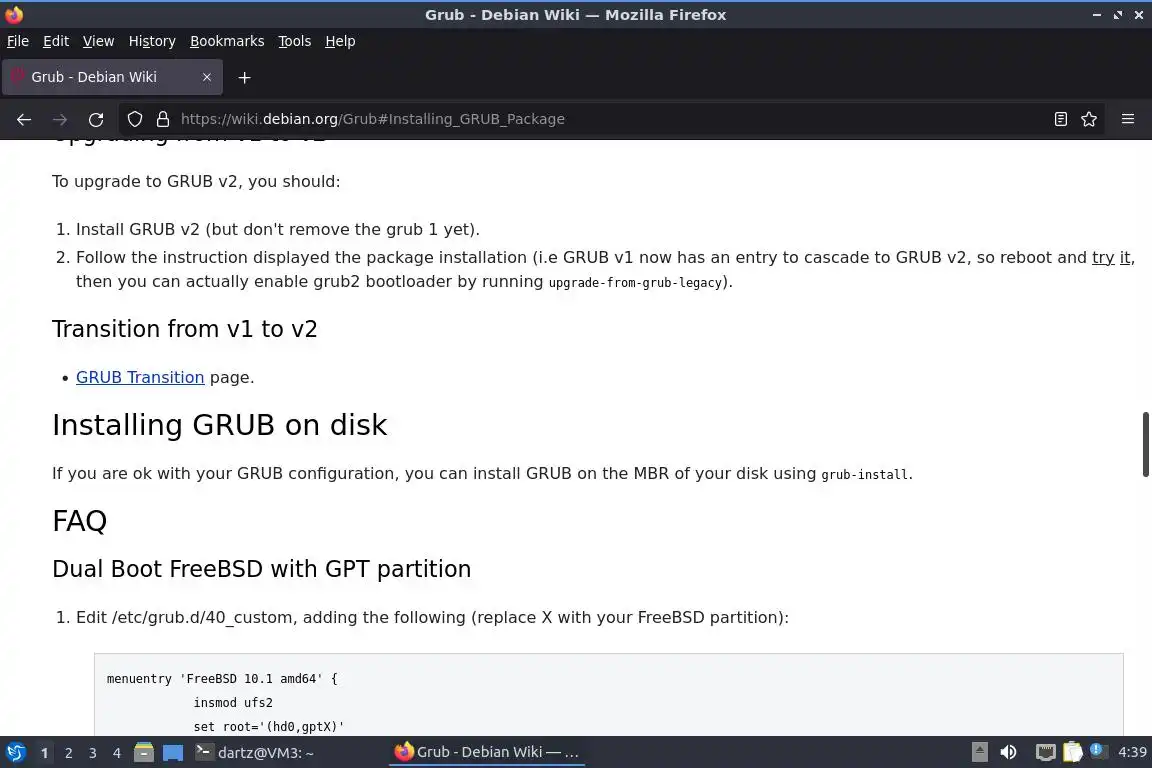The height and width of the screenshot is (768, 1152).
Task: Bookmark this page with the star
Action: [x=1089, y=119]
